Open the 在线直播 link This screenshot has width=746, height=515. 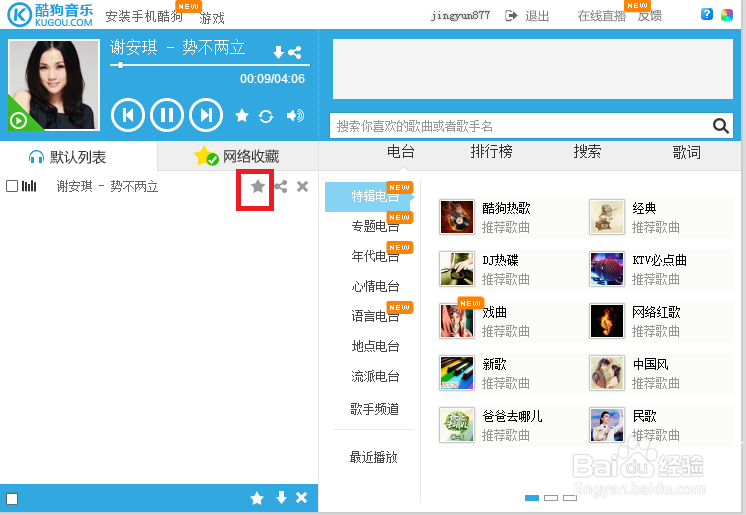(x=602, y=16)
